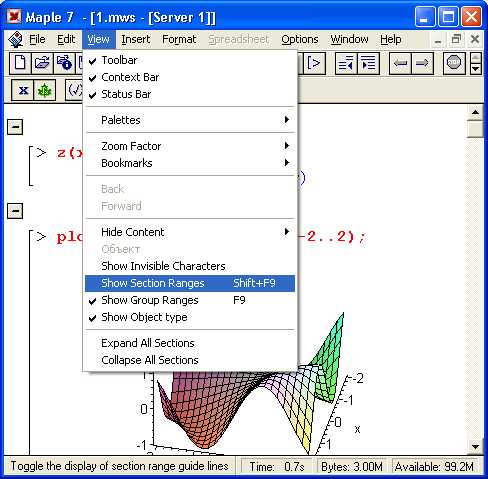This screenshot has width=488, height=479.
Task: Open a file with the folder icon
Action: pyautogui.click(x=42, y=63)
